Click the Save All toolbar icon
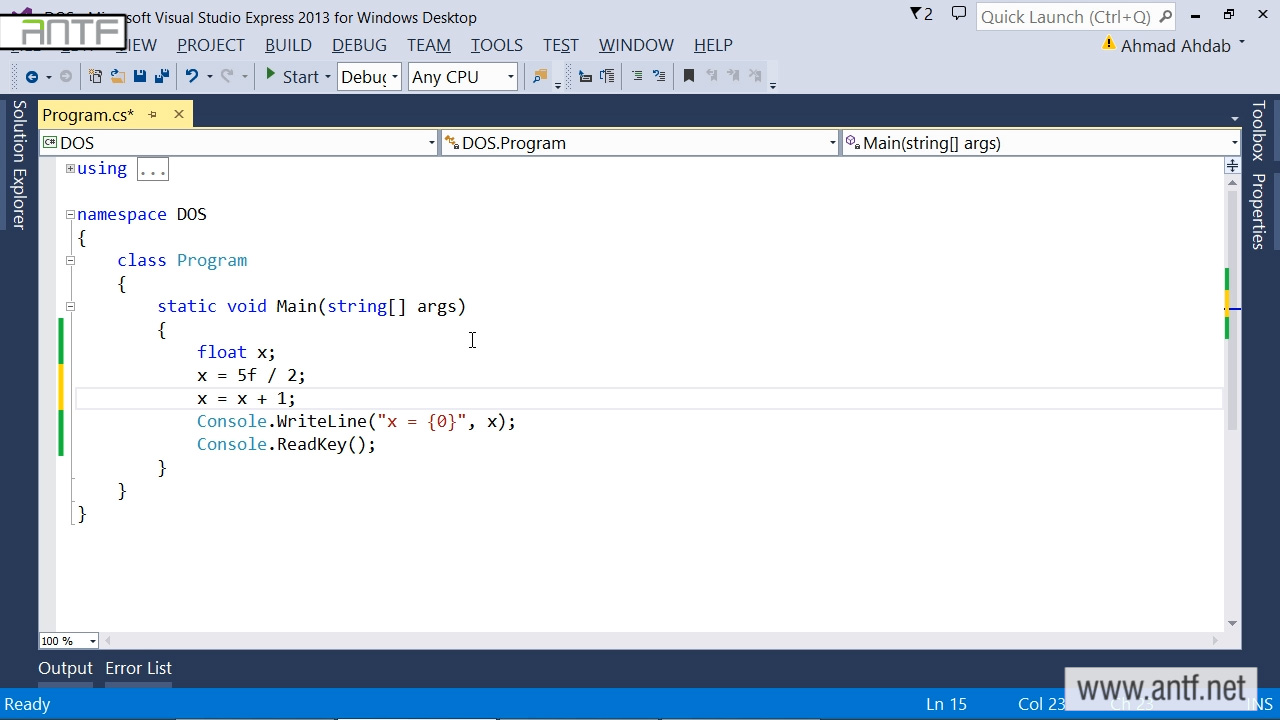This screenshot has height=720, width=1280. 161,76
